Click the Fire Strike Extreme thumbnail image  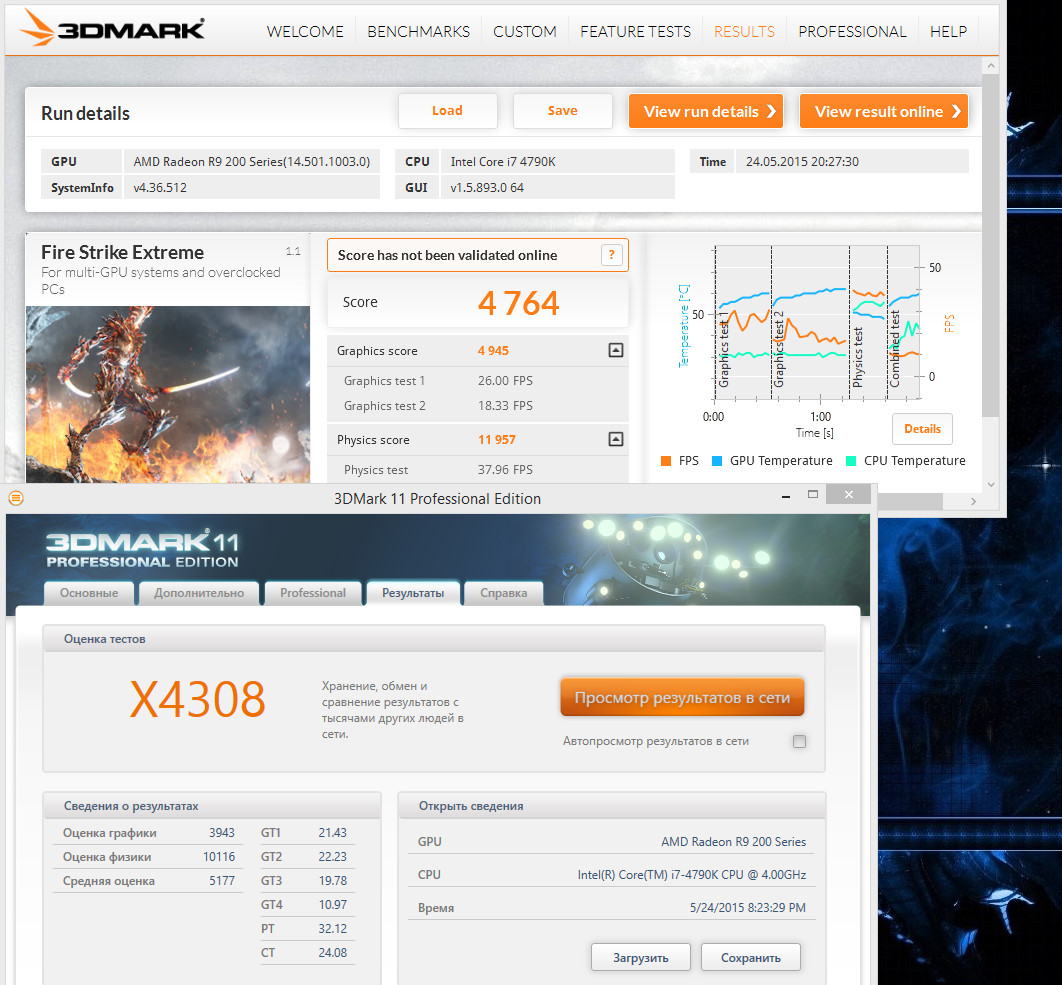168,394
